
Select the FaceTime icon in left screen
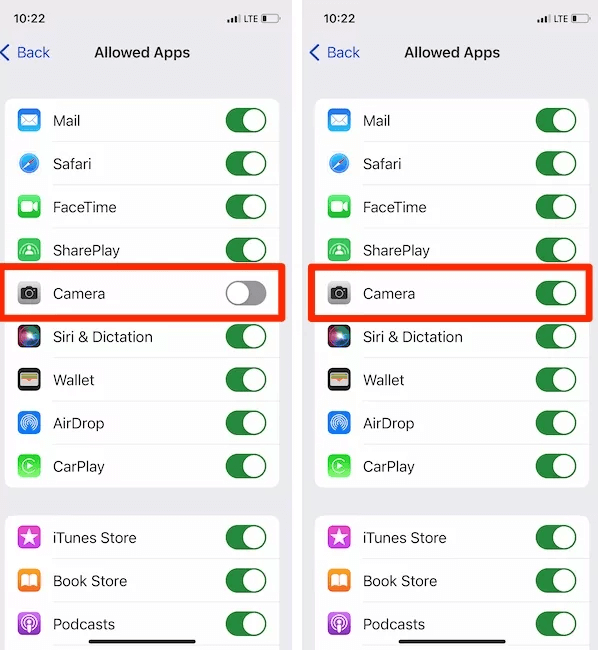[x=29, y=206]
